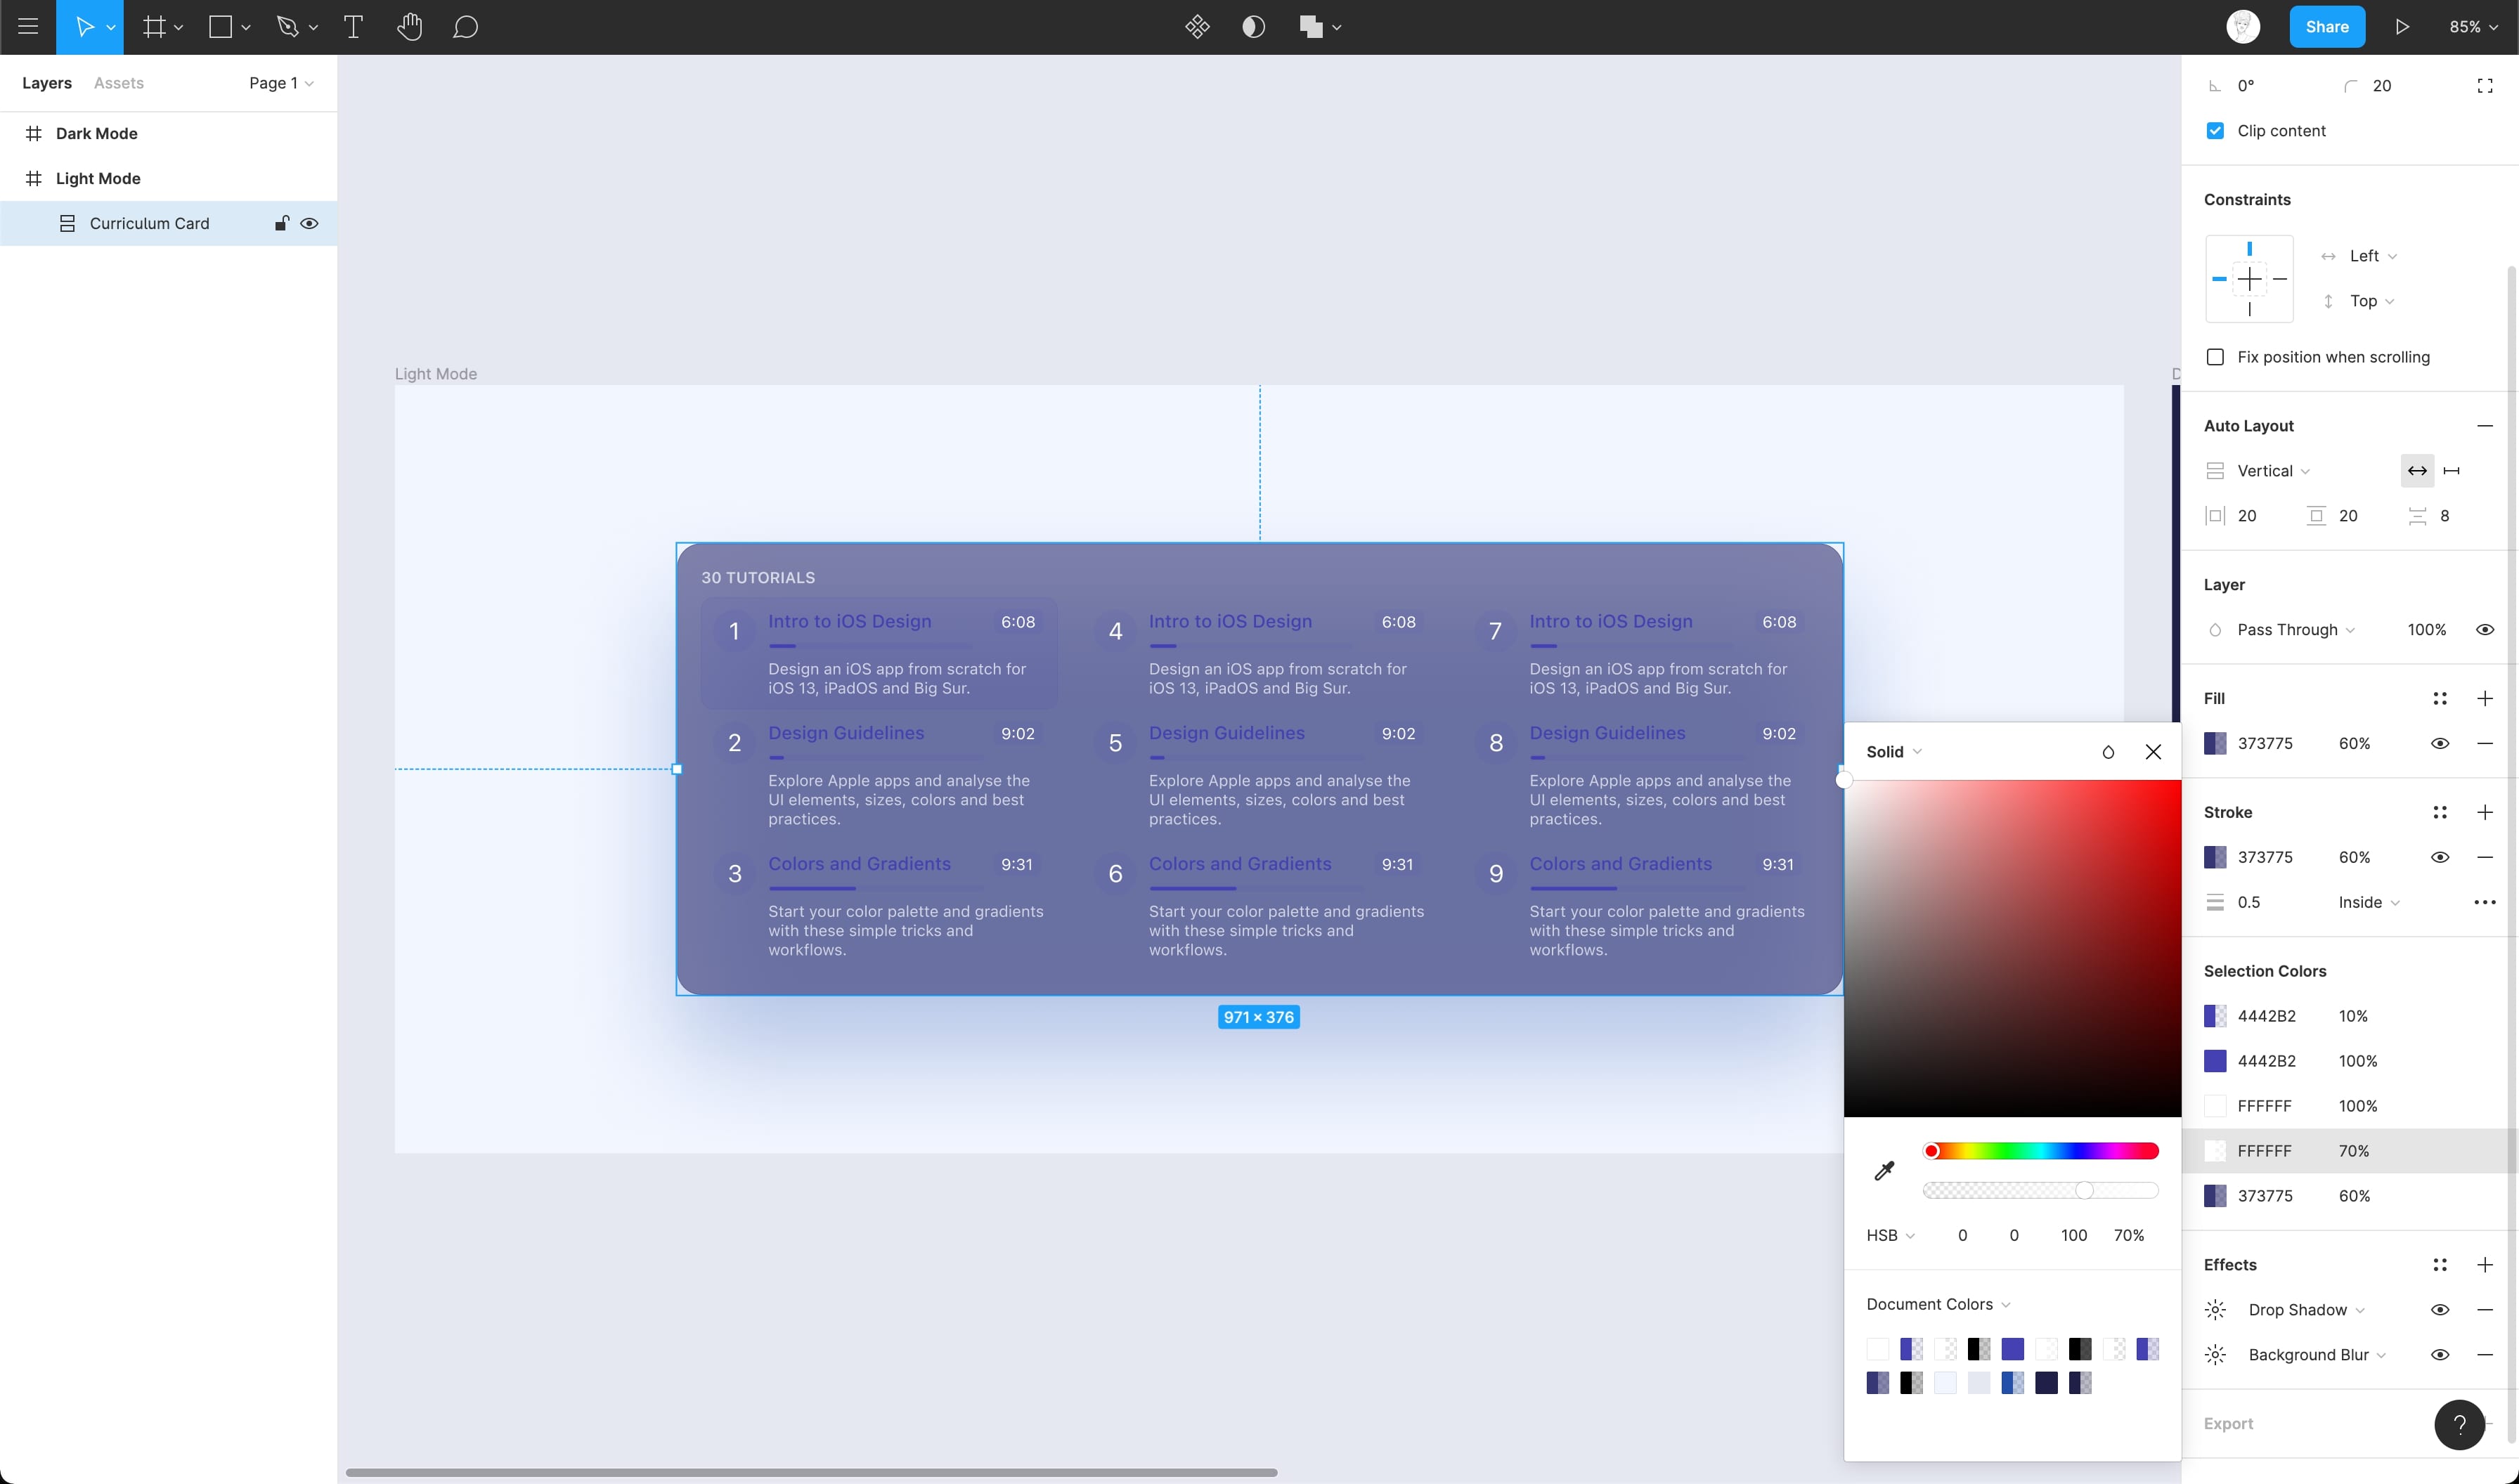Enable Fix position when scrolling

tap(2215, 357)
